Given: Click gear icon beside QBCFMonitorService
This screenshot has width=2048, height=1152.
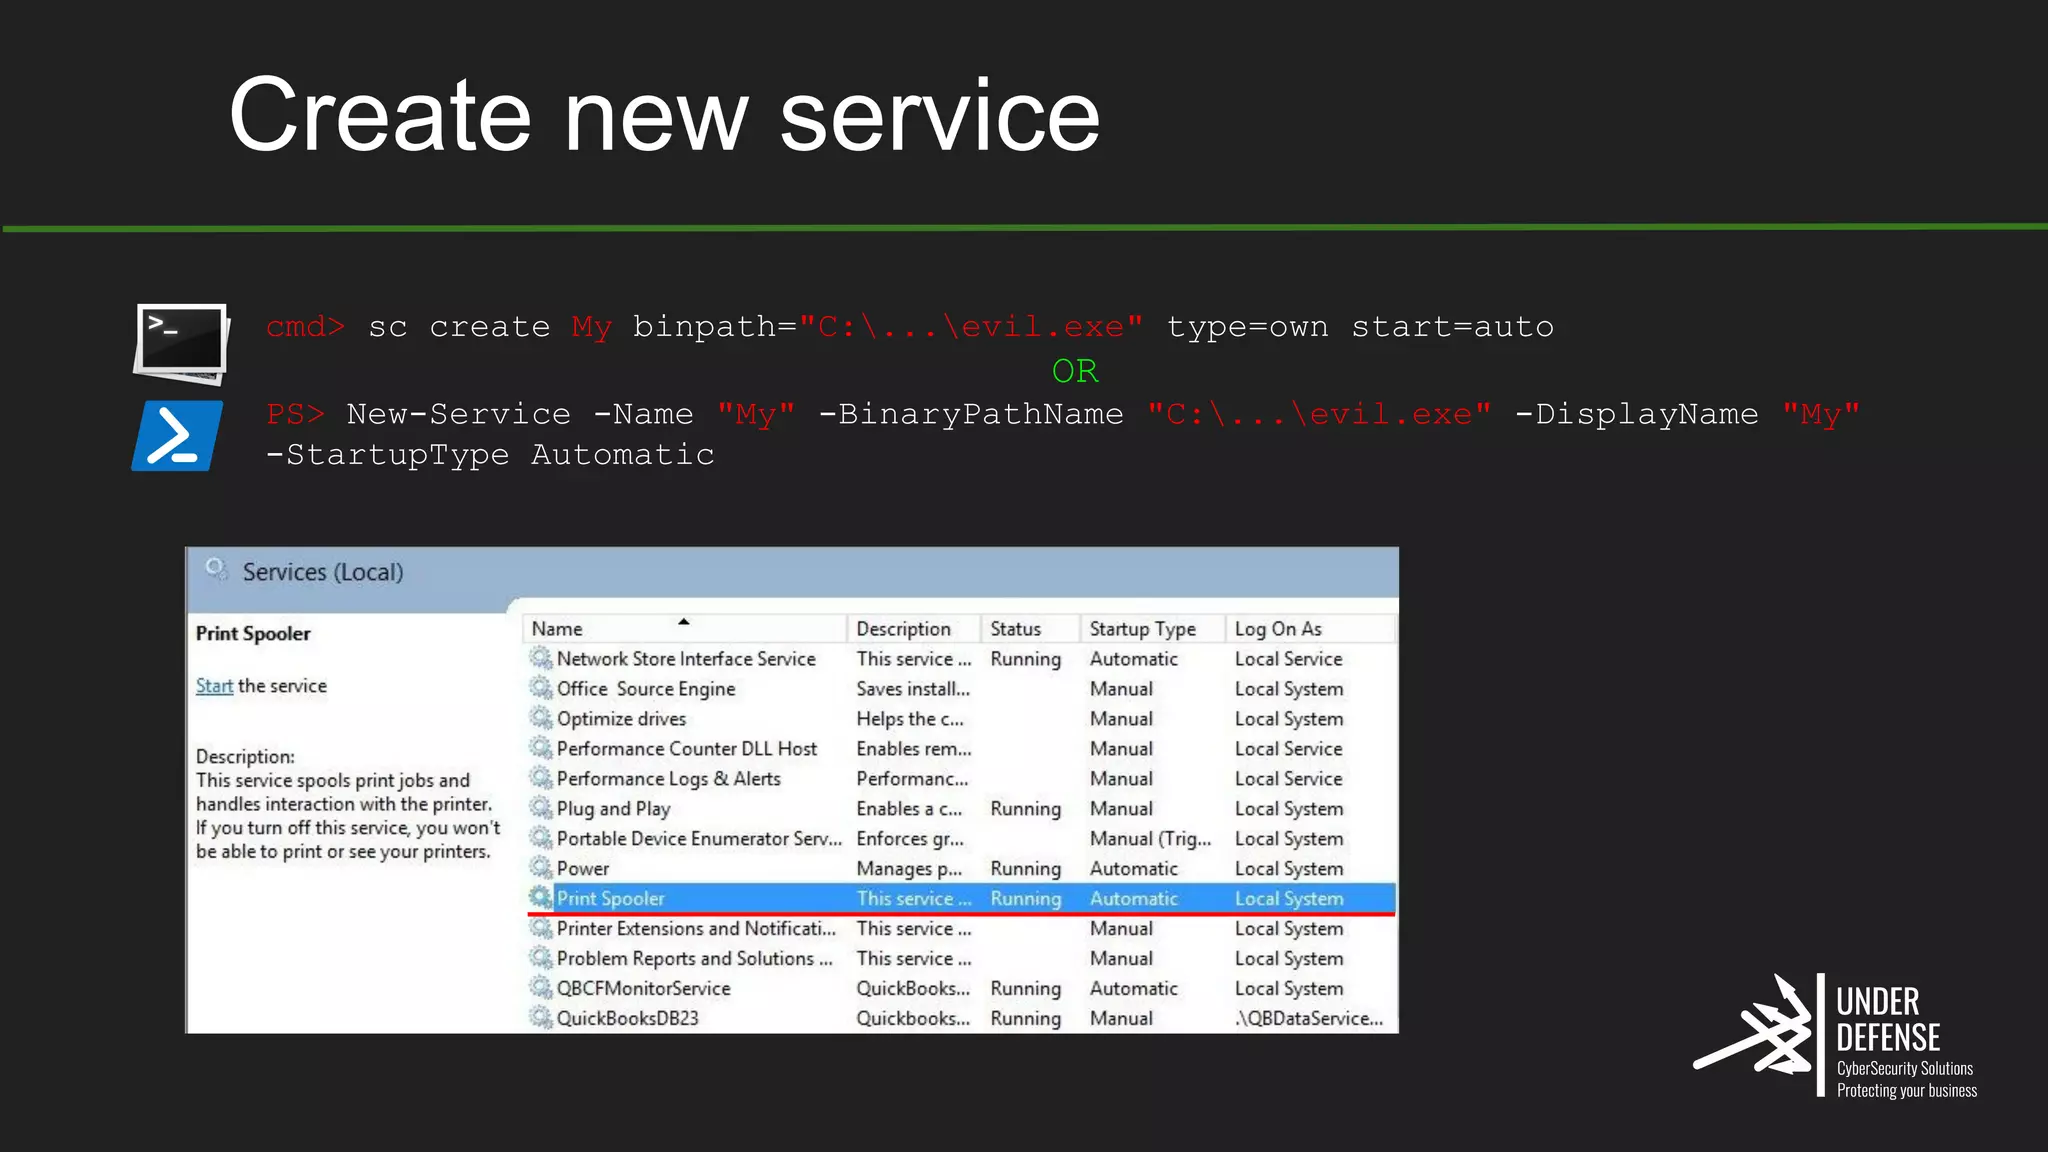Looking at the screenshot, I should coord(541,988).
